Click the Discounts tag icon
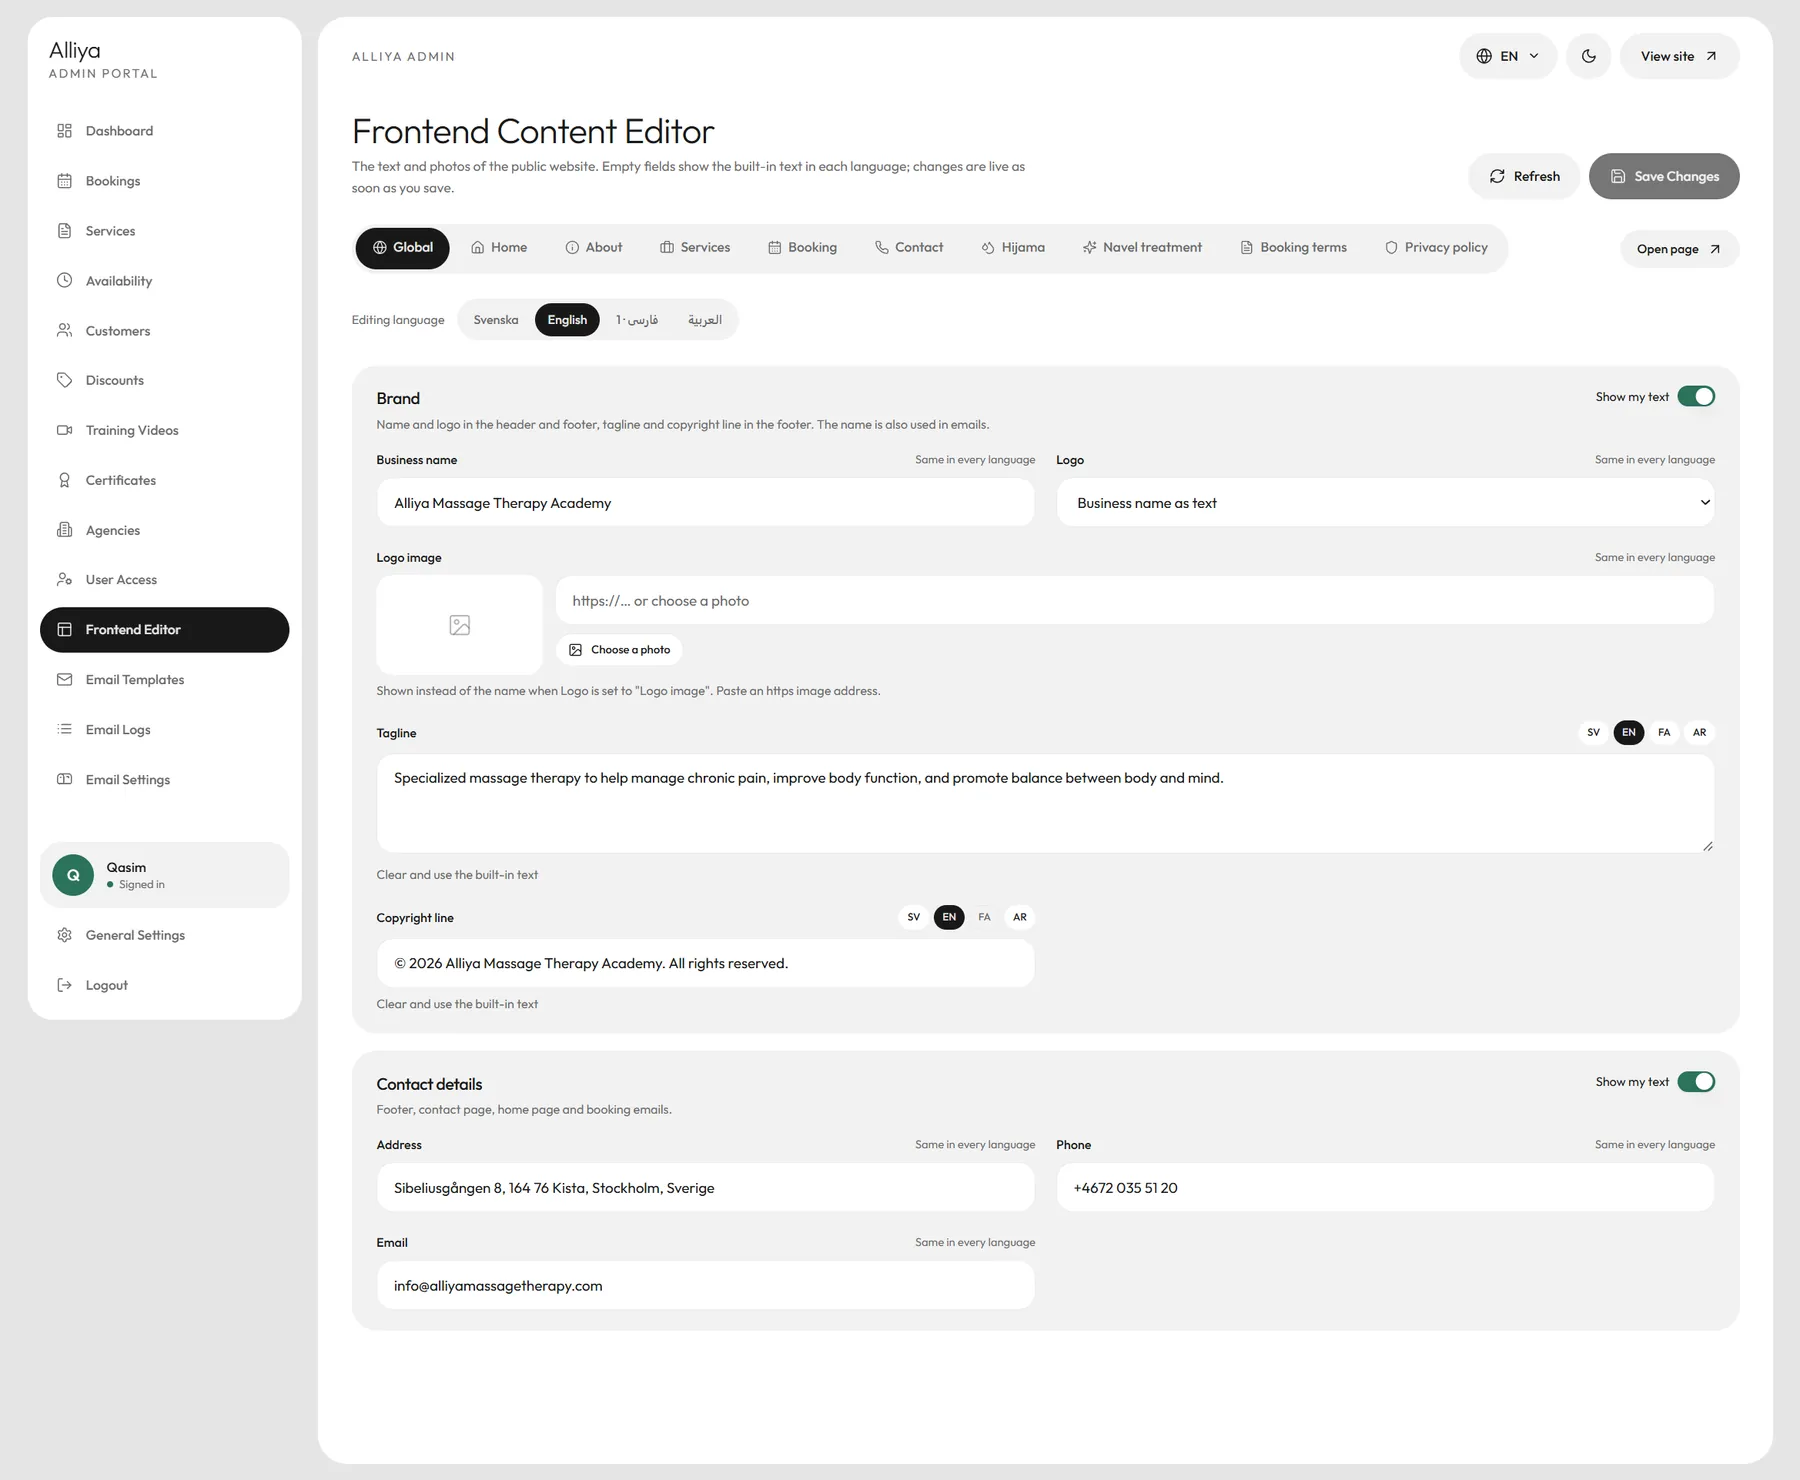Image resolution: width=1800 pixels, height=1480 pixels. [x=65, y=380]
